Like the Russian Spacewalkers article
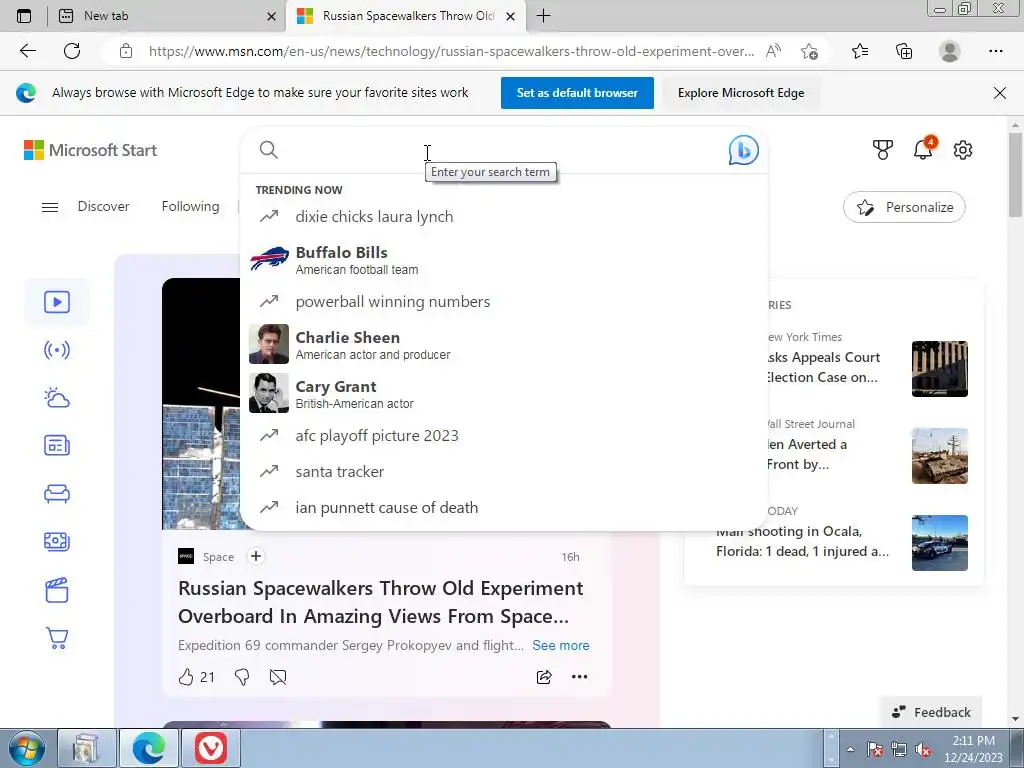This screenshot has height=768, width=1024. [x=186, y=677]
